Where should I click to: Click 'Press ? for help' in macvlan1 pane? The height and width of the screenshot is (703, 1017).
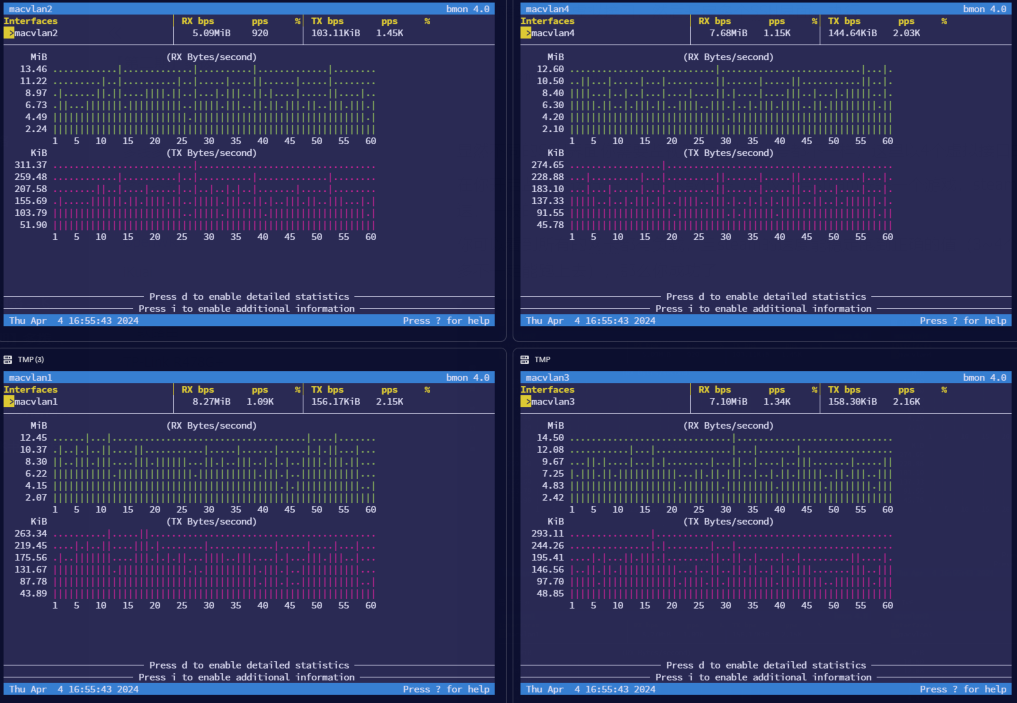click(x=446, y=689)
